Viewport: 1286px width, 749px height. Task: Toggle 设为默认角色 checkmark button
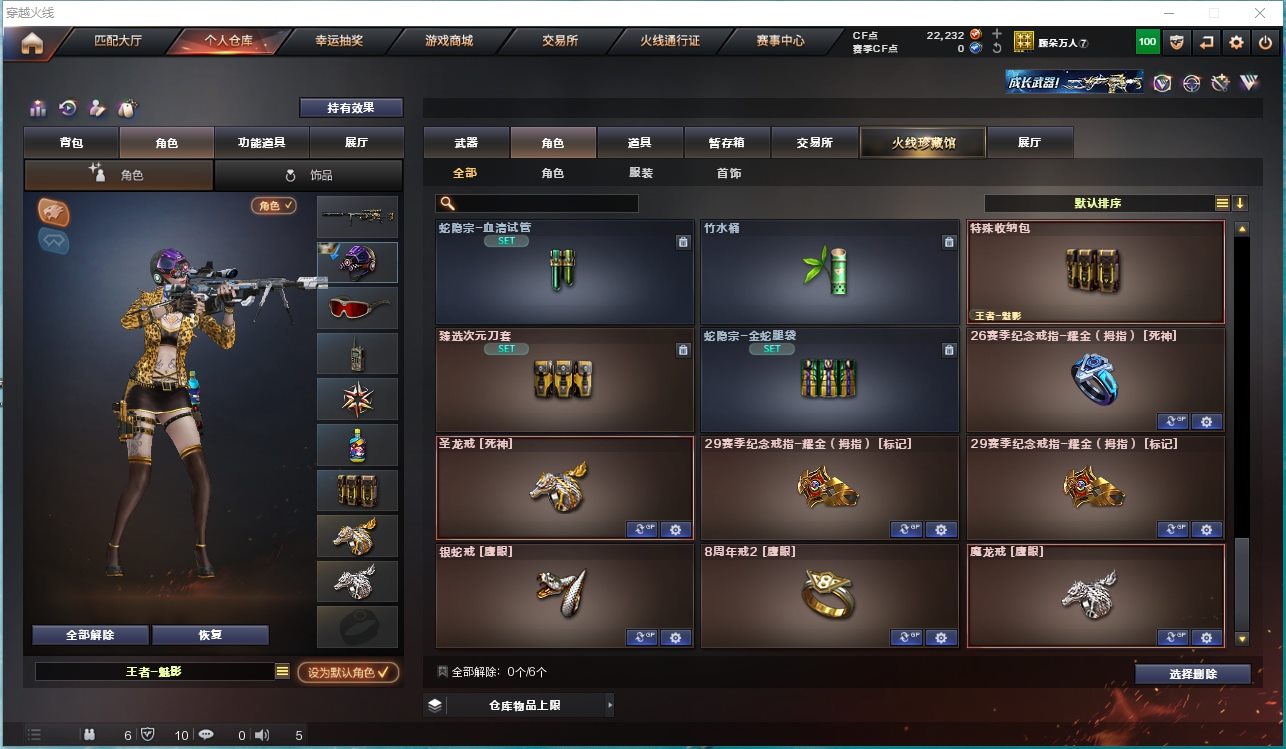coord(348,672)
